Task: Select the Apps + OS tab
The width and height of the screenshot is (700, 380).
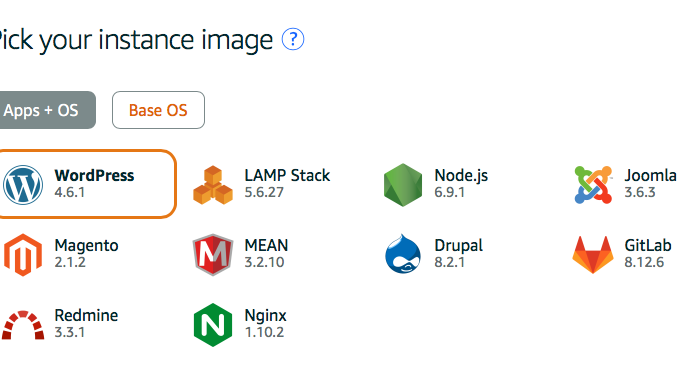Action: click(x=44, y=110)
